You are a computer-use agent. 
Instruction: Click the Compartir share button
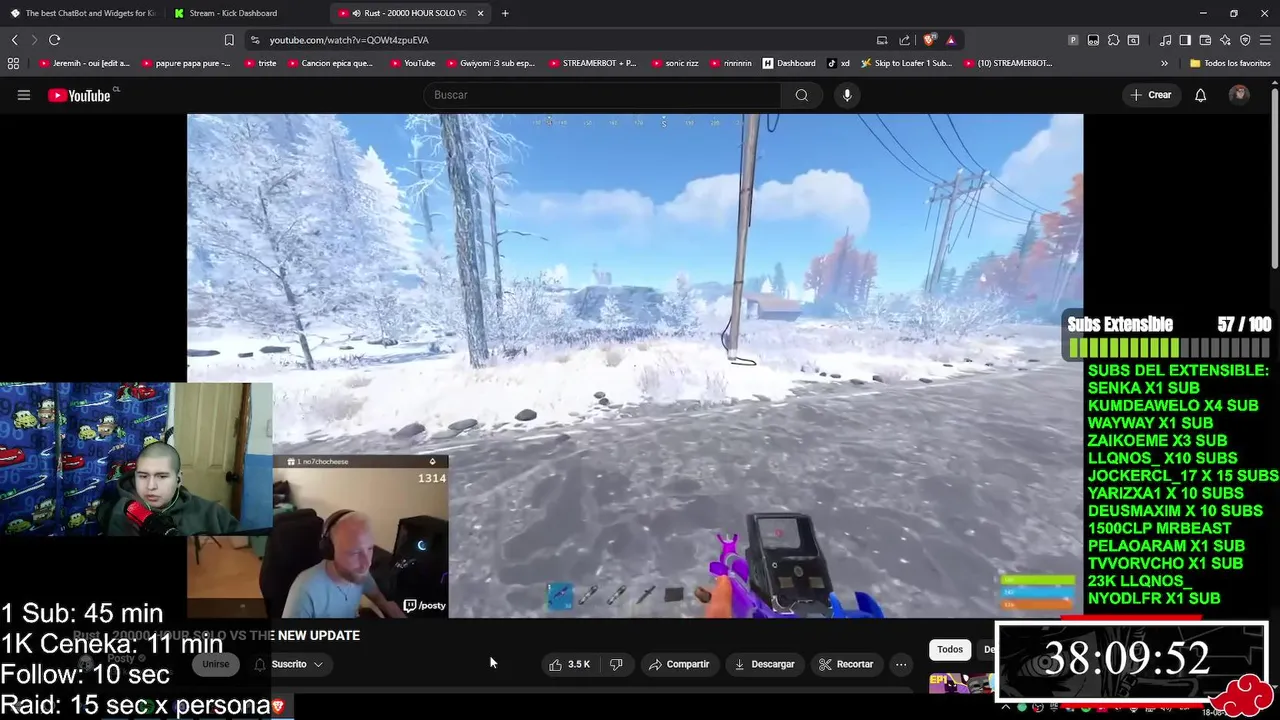[679, 664]
